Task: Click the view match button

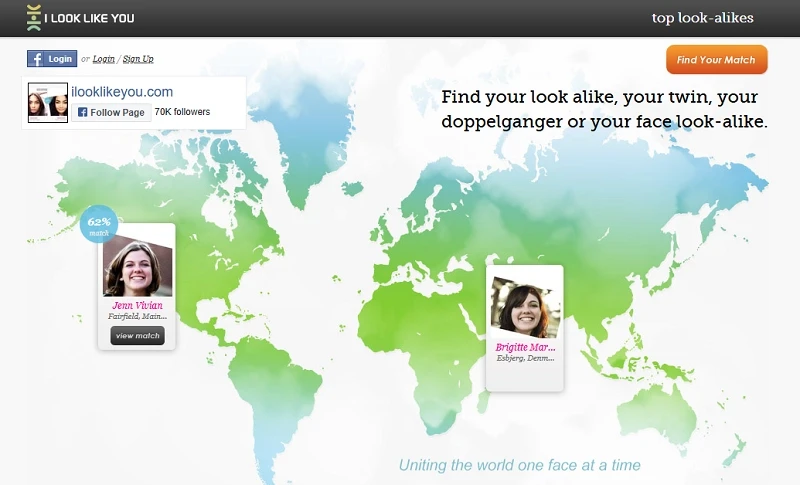Action: coord(138,336)
